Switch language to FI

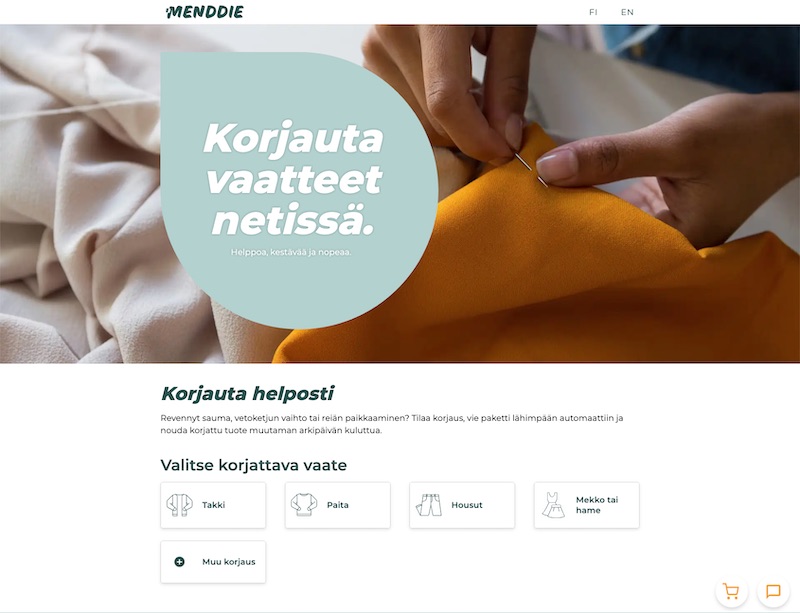point(593,12)
